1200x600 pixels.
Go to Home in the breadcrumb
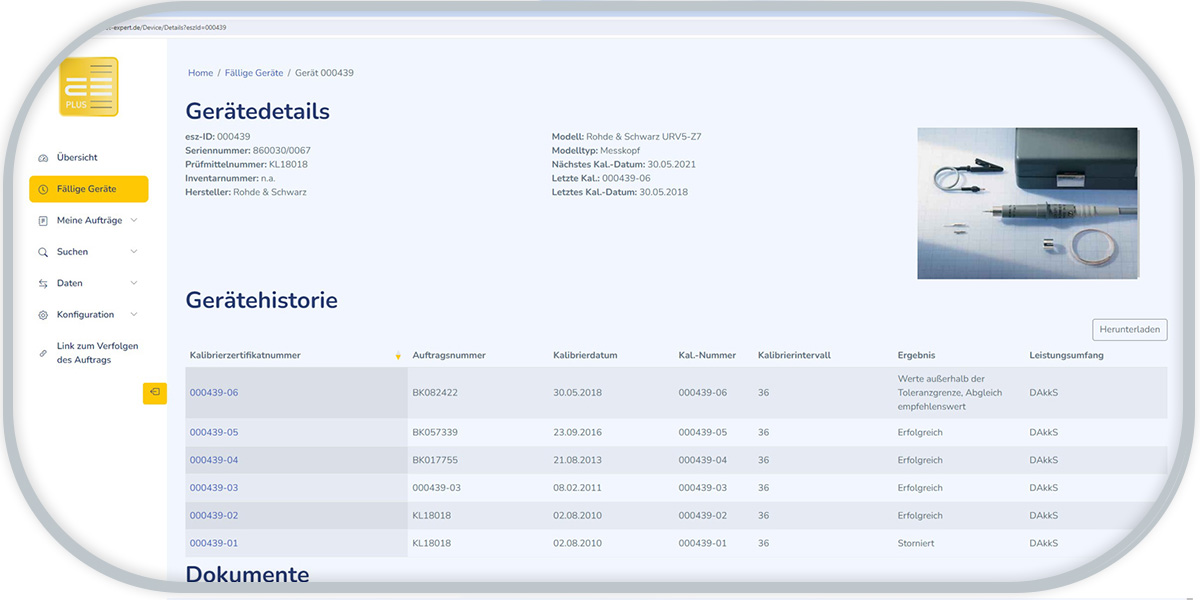(200, 73)
